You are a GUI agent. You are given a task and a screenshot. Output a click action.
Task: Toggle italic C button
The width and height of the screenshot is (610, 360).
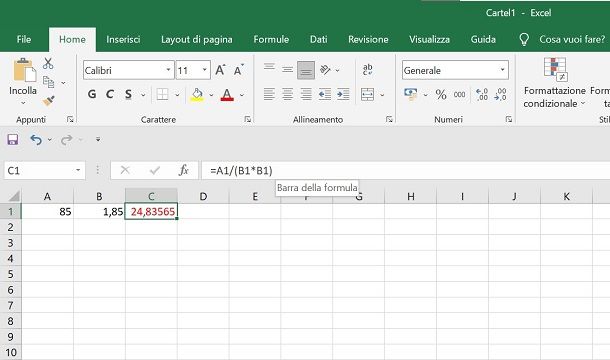pyautogui.click(x=110, y=94)
